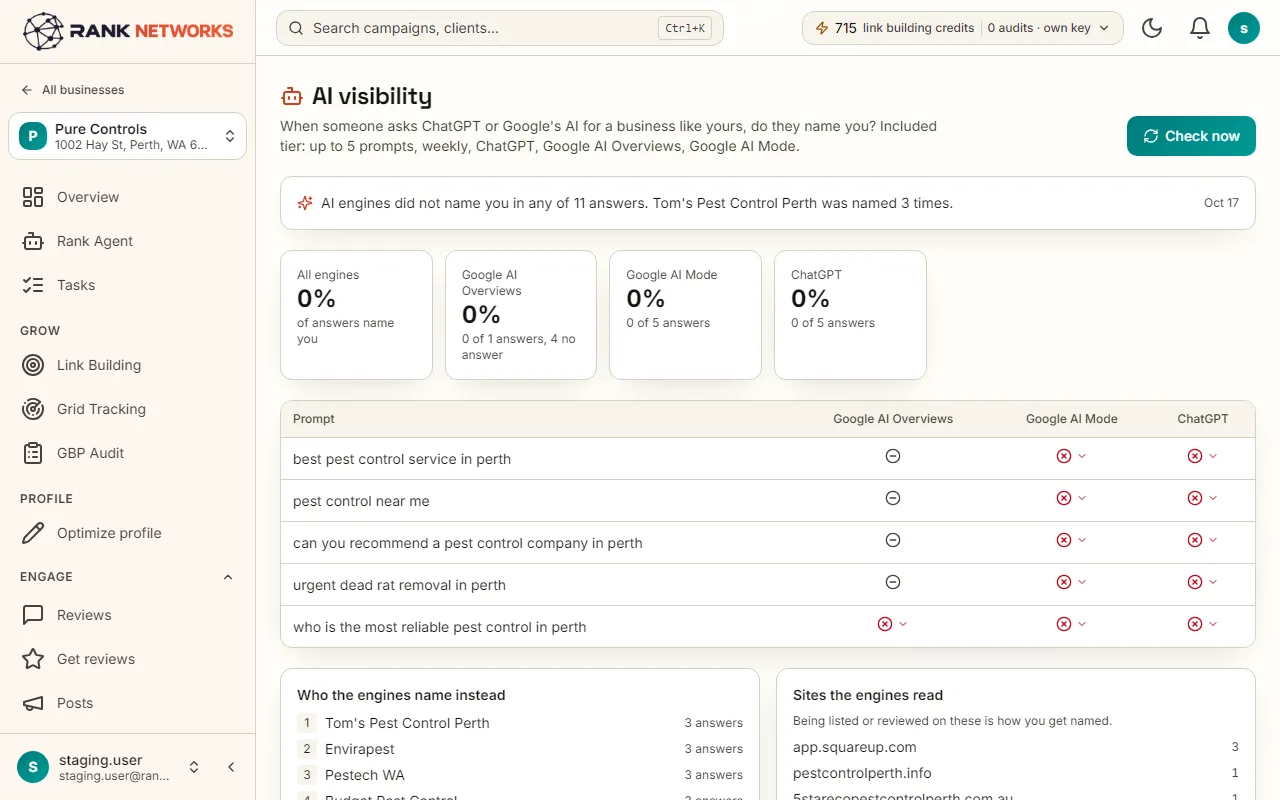Screen dimensions: 1280x800
Task: Click the Rank Networks logo
Action: tap(128, 31)
